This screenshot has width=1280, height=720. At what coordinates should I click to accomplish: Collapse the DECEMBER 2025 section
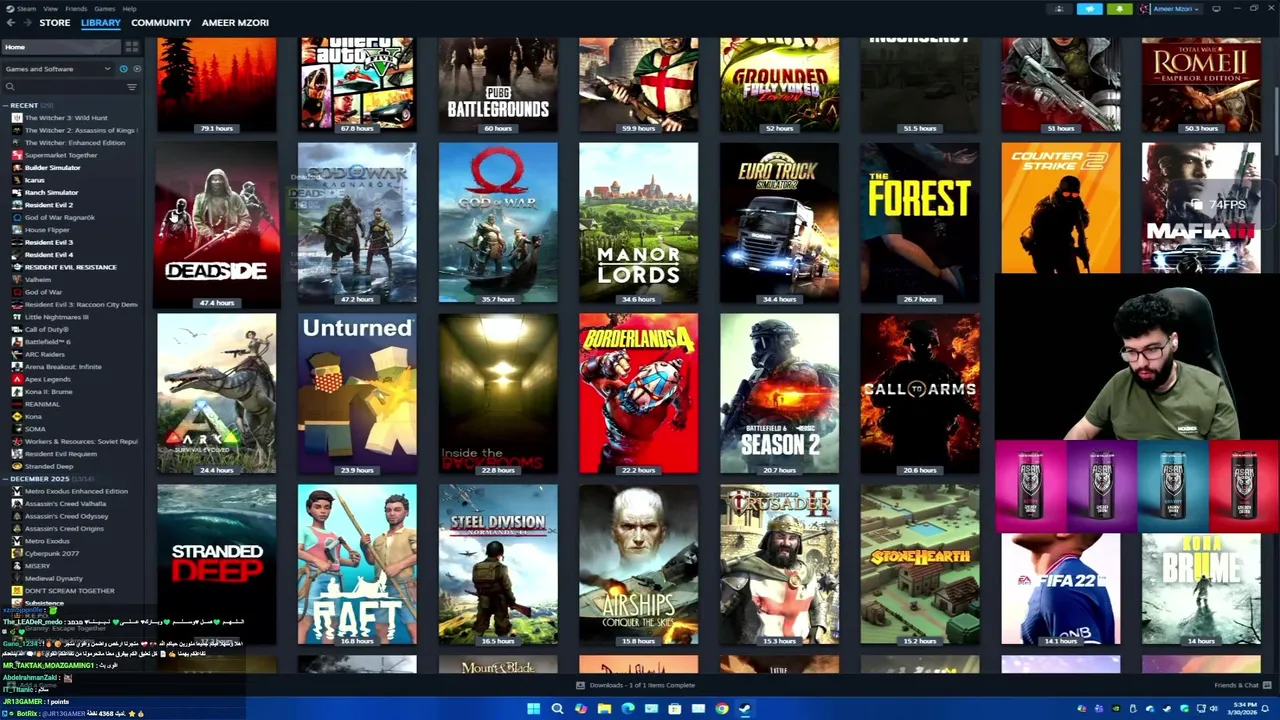[7, 479]
